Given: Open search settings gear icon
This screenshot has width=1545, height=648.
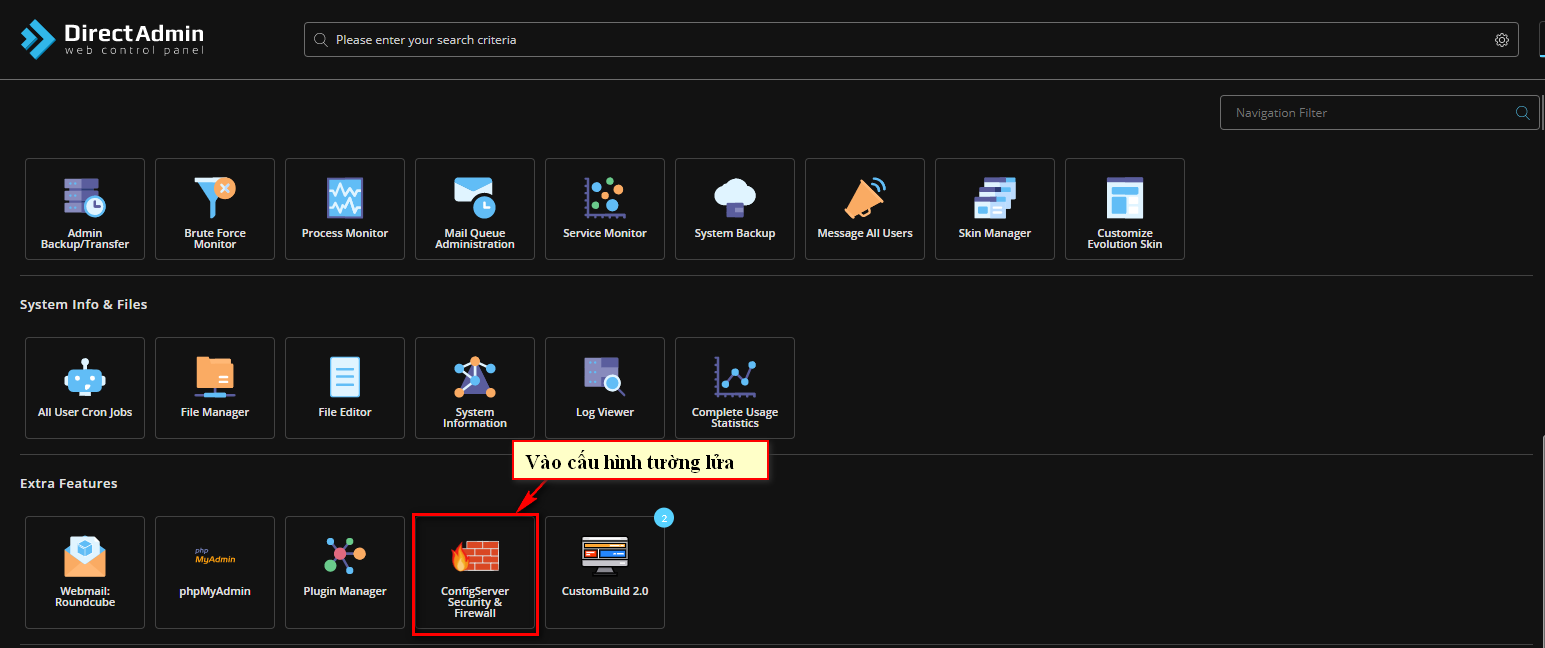Looking at the screenshot, I should click(x=1502, y=40).
